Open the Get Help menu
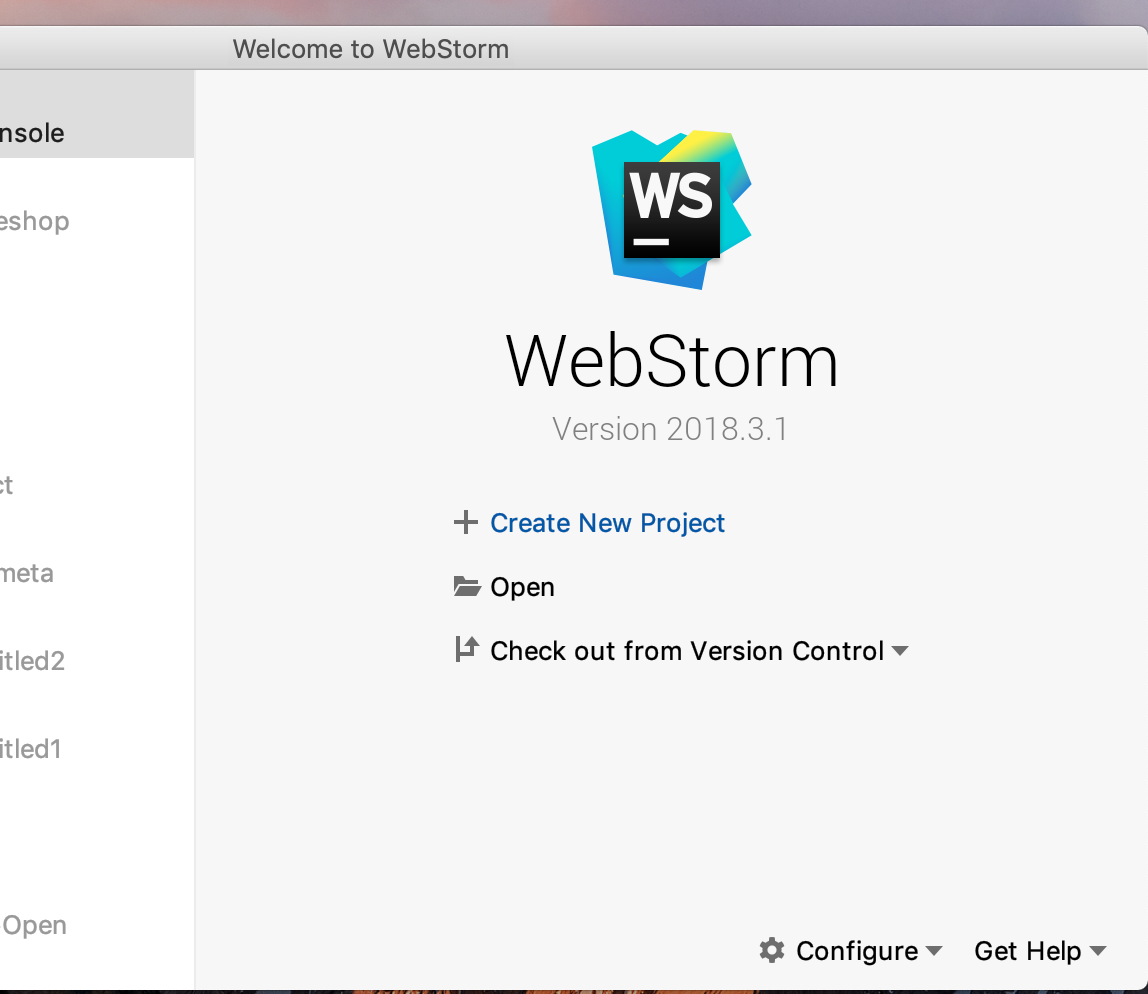Viewport: 1148px width, 994px height. [x=1027, y=951]
